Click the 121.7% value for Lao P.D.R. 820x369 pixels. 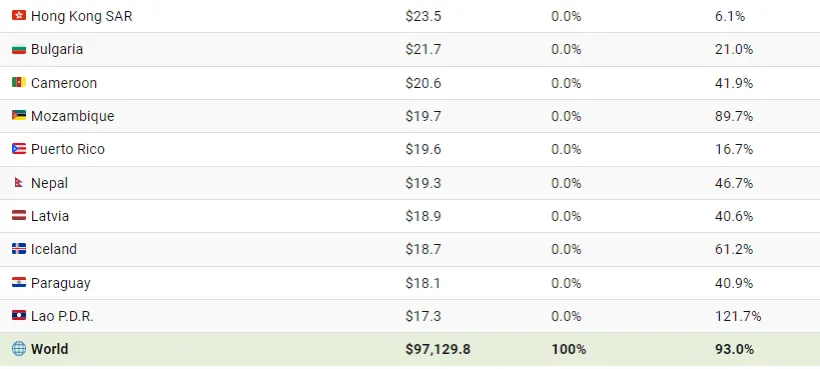pos(738,316)
